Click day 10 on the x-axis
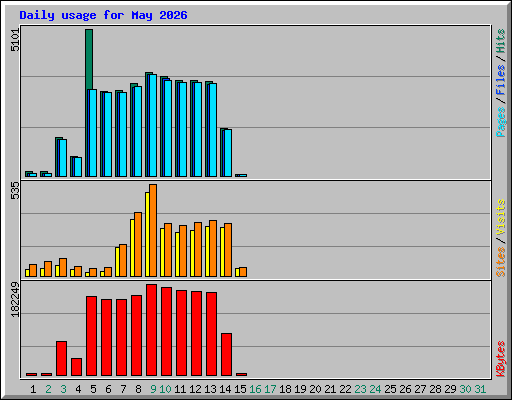Screen dimensions: 512x400 pyautogui.click(x=165, y=389)
